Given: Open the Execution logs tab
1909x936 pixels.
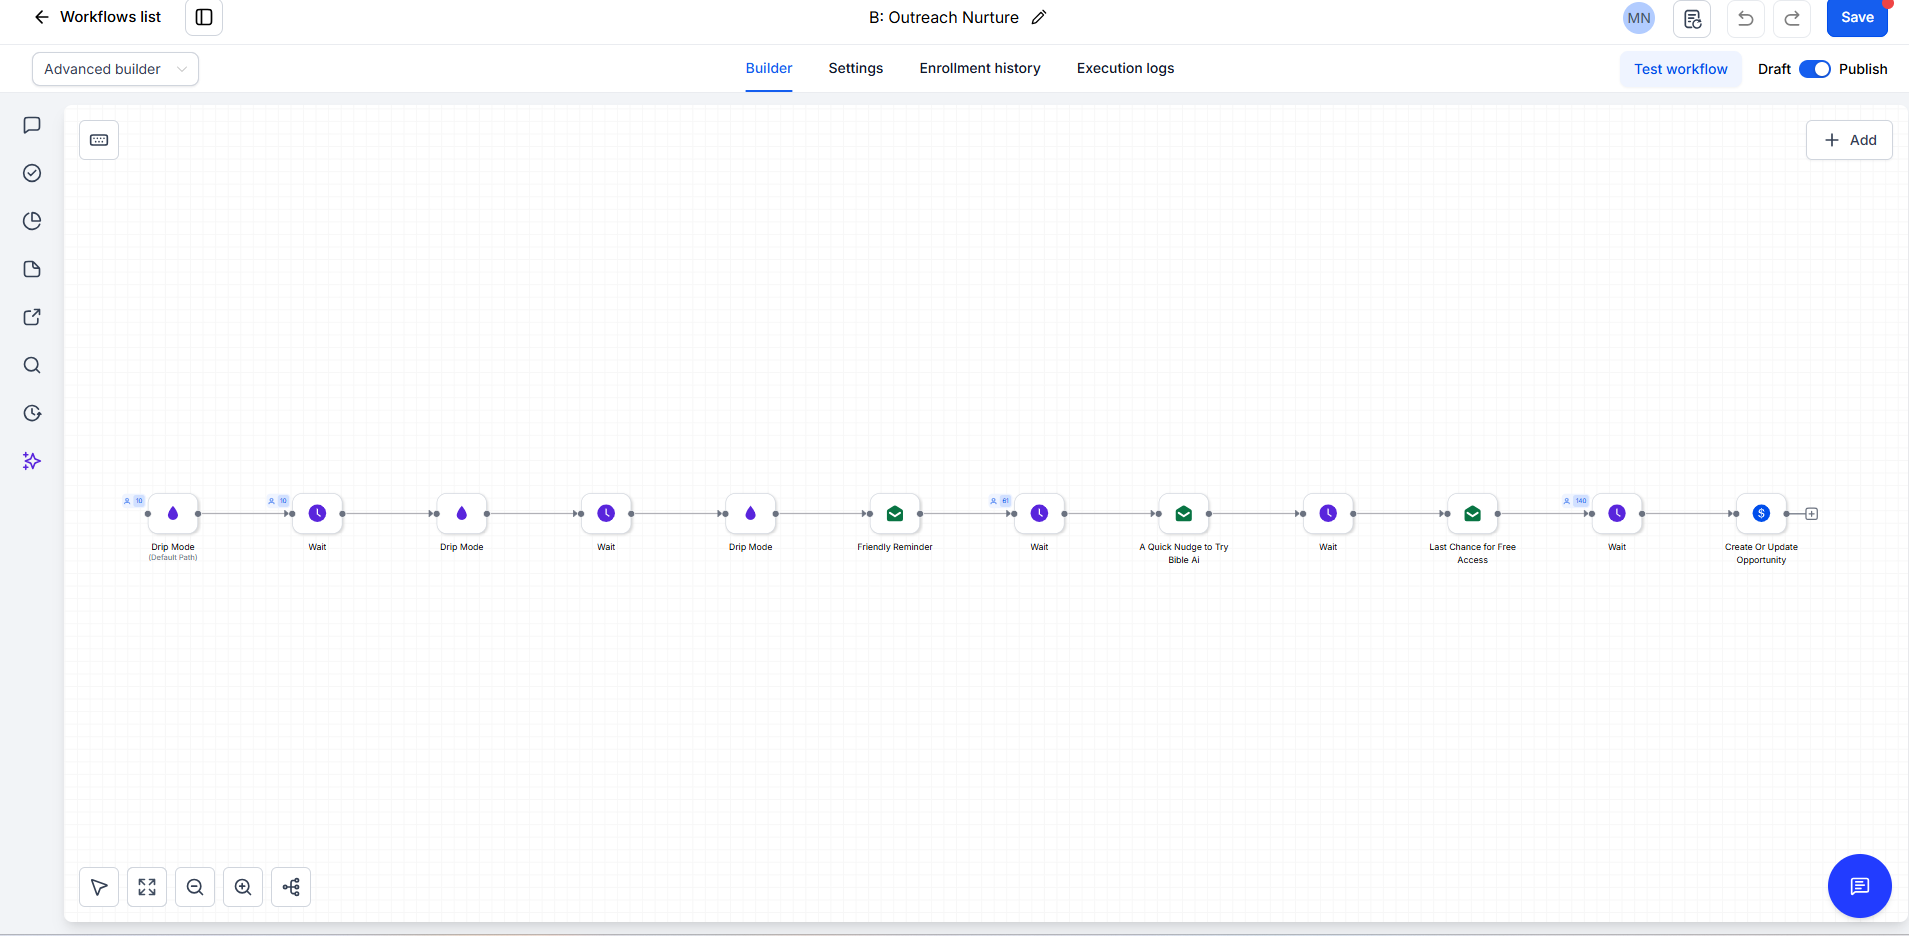Looking at the screenshot, I should pyautogui.click(x=1125, y=68).
